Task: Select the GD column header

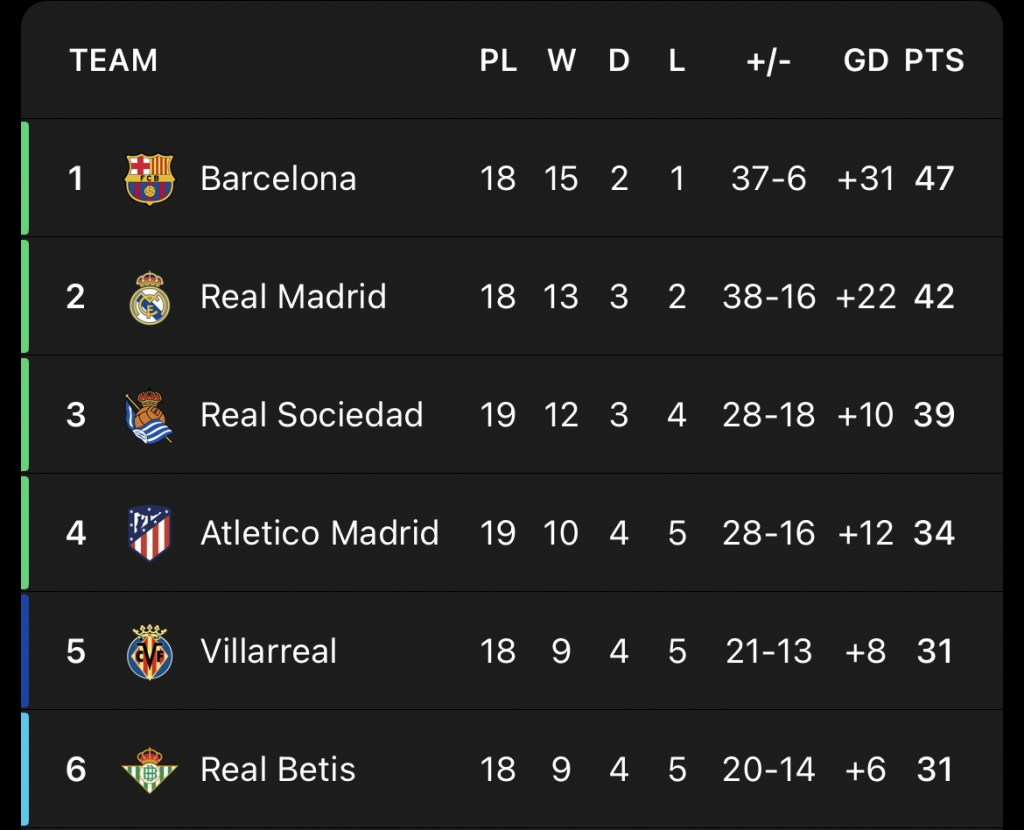Action: coord(866,60)
